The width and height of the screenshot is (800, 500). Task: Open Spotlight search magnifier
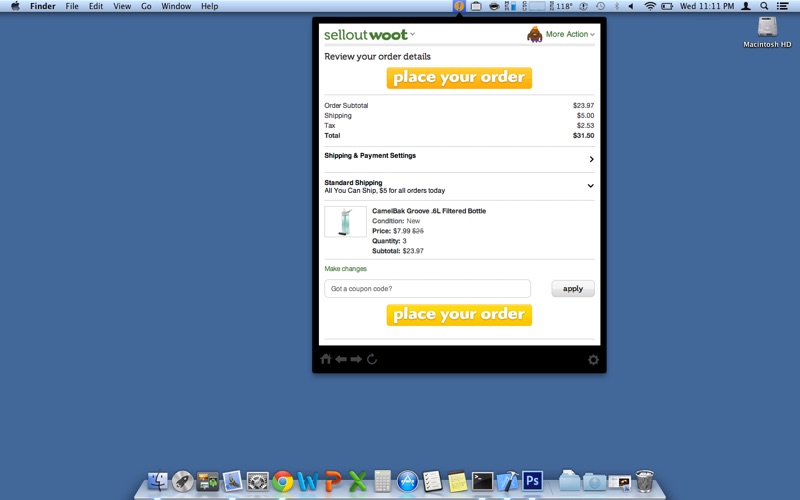point(764,6)
